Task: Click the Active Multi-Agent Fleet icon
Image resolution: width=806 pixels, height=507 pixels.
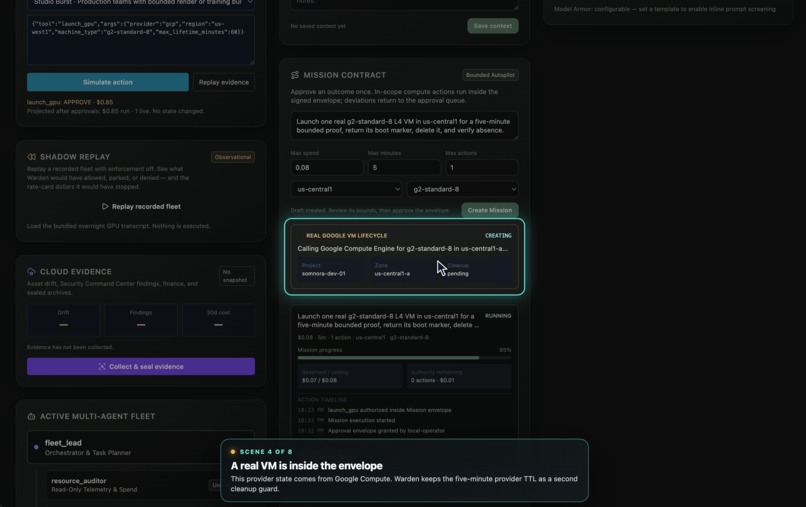Action: 31,416
